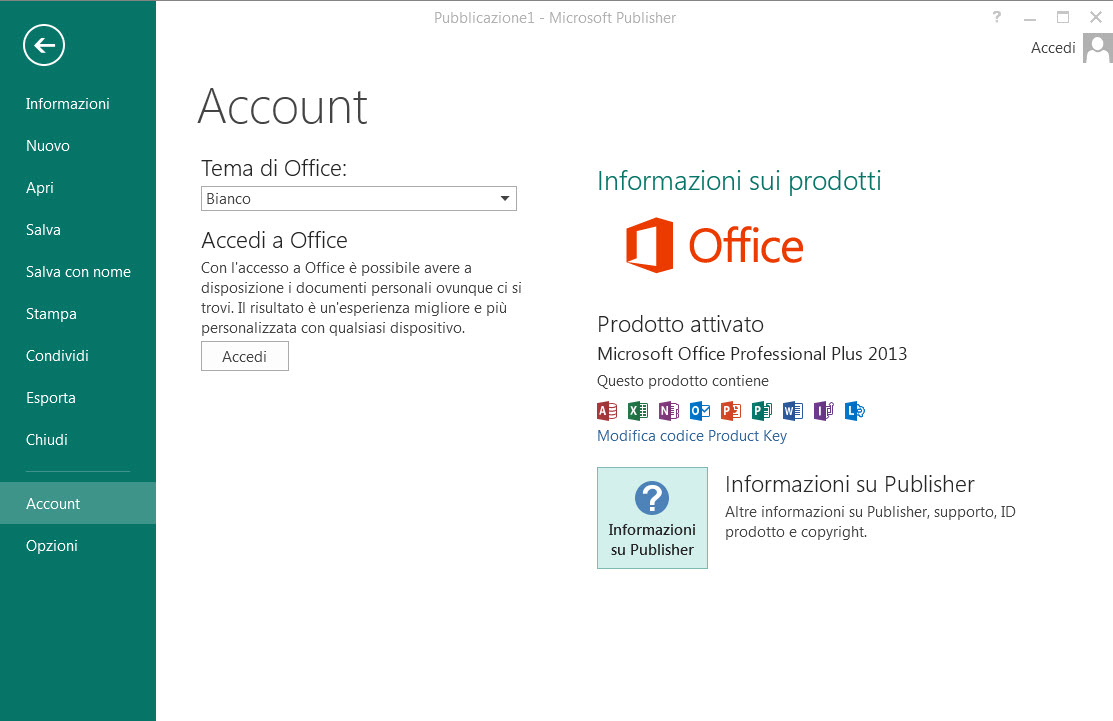
Task: Click the Bianco theme combo box
Action: coord(358,199)
